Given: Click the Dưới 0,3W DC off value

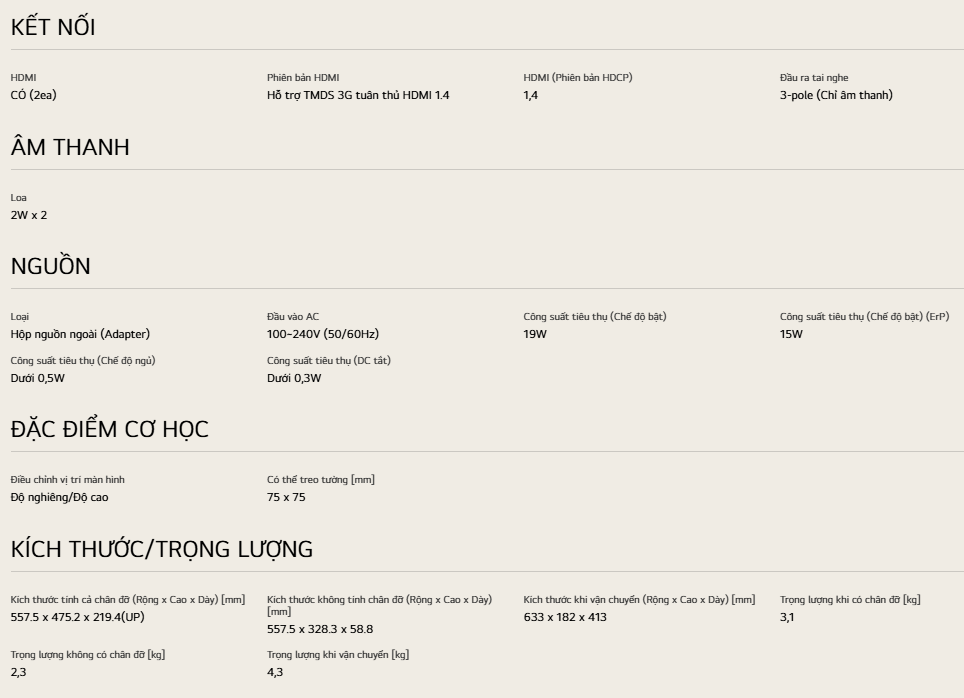Looking at the screenshot, I should pyautogui.click(x=294, y=378).
